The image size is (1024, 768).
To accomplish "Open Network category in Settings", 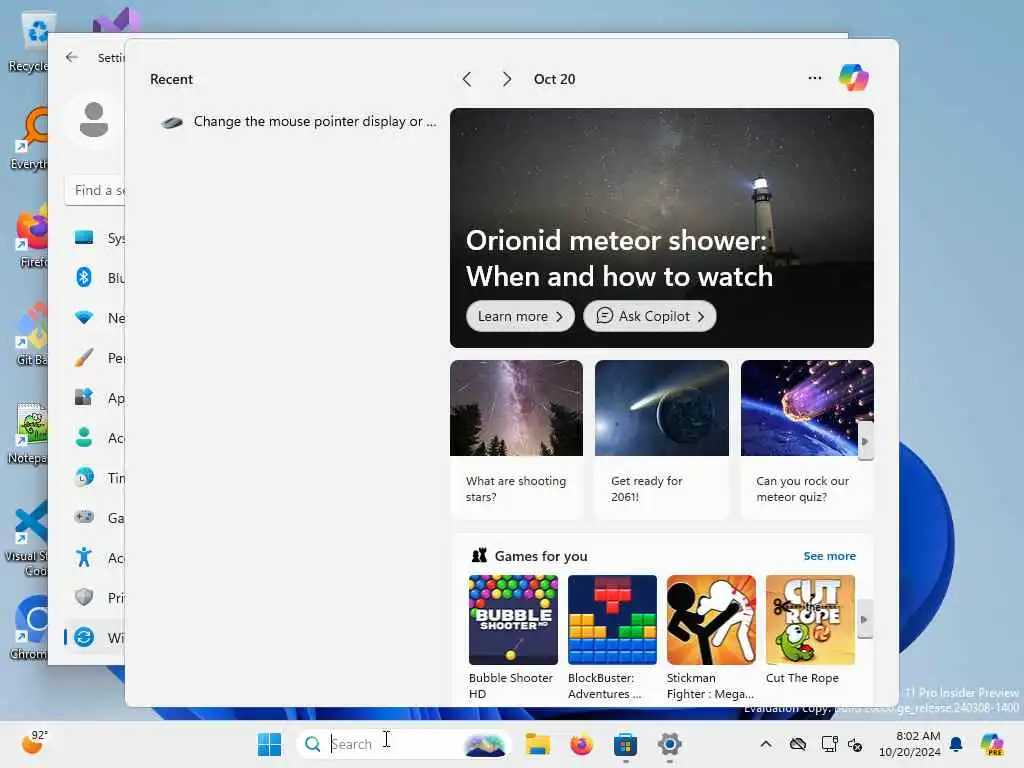I will click(95, 317).
